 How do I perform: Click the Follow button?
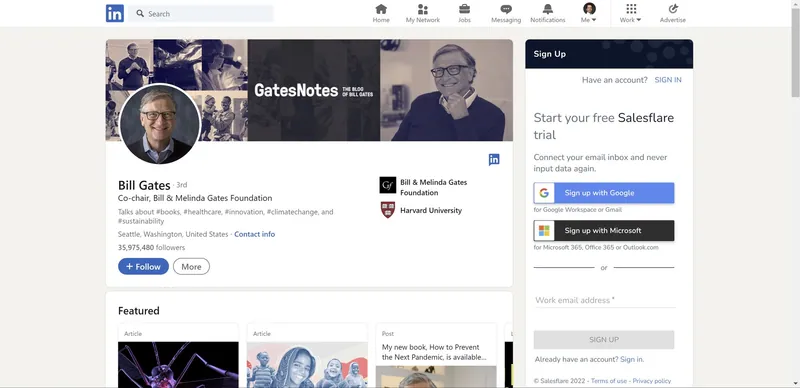pos(143,266)
